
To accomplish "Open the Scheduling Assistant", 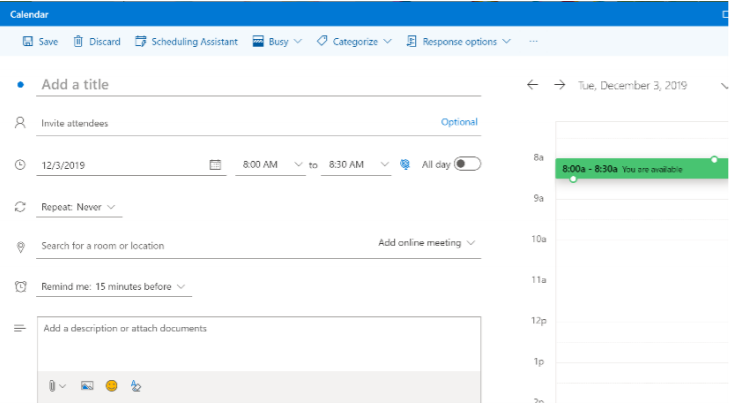I will pyautogui.click(x=187, y=42).
